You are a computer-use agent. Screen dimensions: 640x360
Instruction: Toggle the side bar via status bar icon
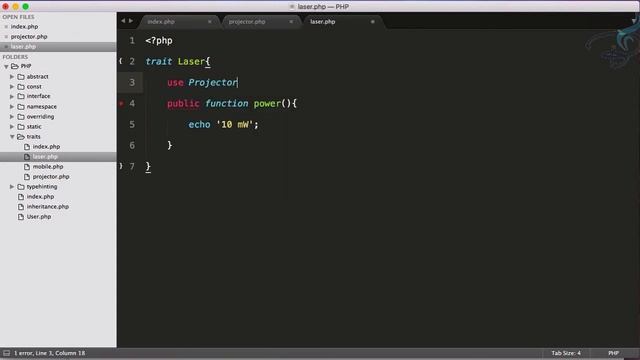(x=7, y=353)
